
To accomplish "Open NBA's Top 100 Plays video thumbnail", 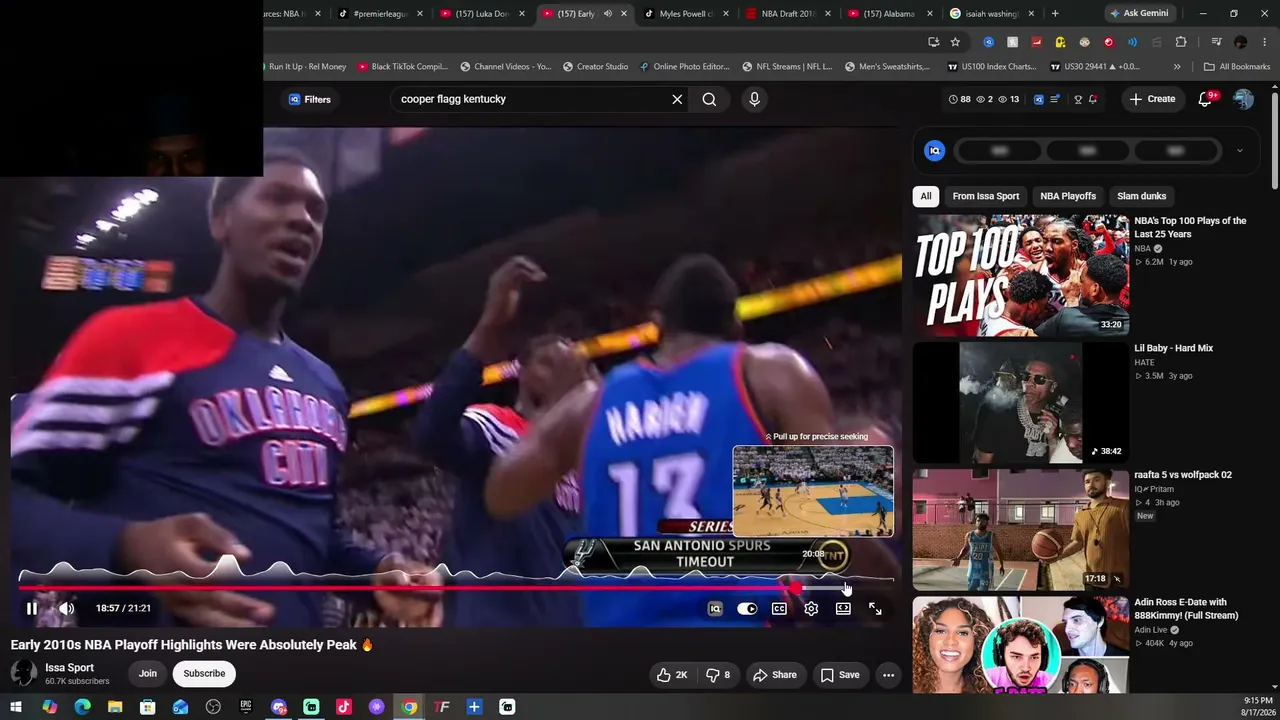I will (x=1021, y=274).
